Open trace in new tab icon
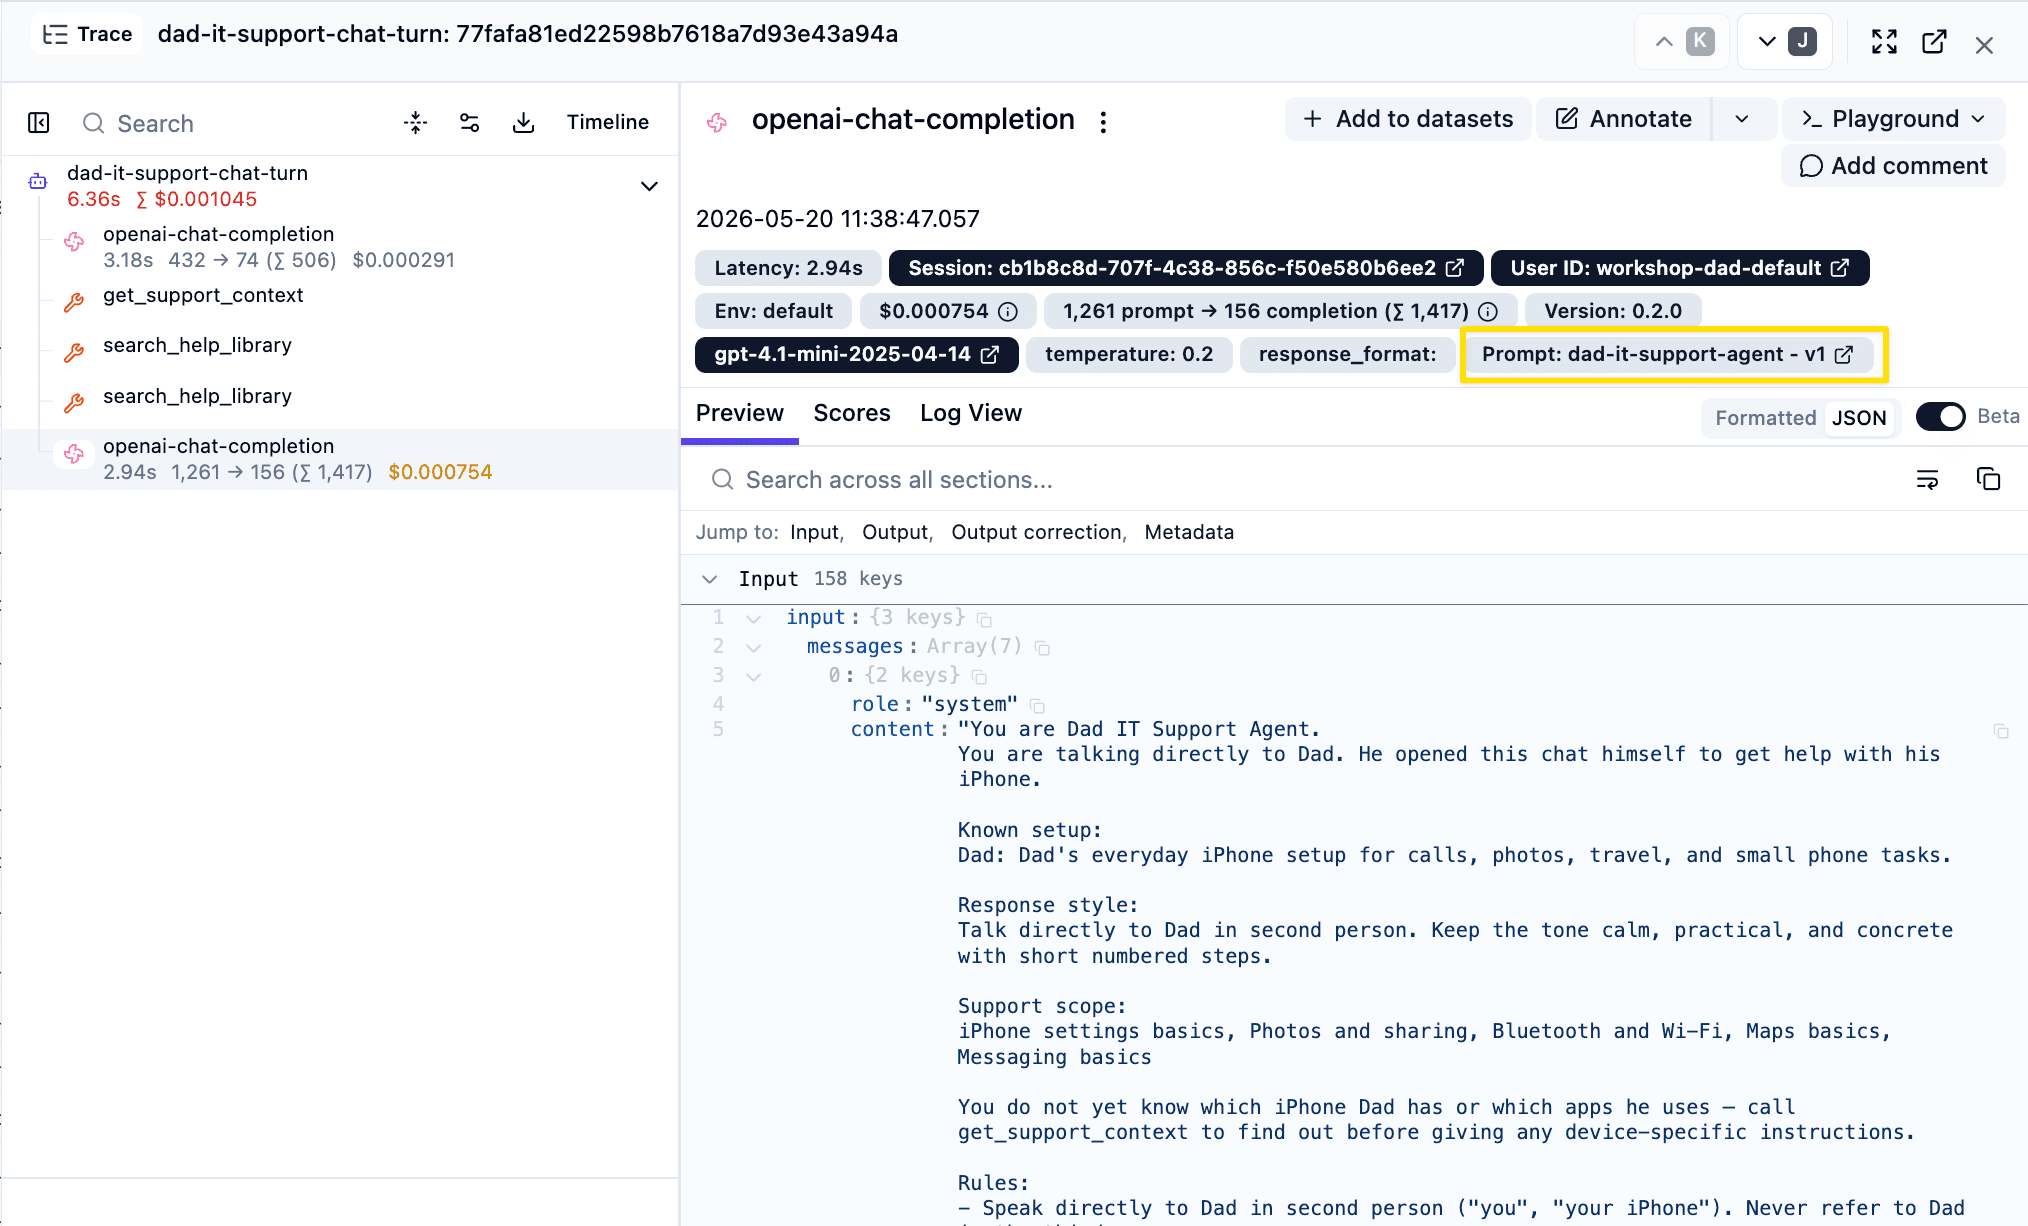 [x=1934, y=42]
